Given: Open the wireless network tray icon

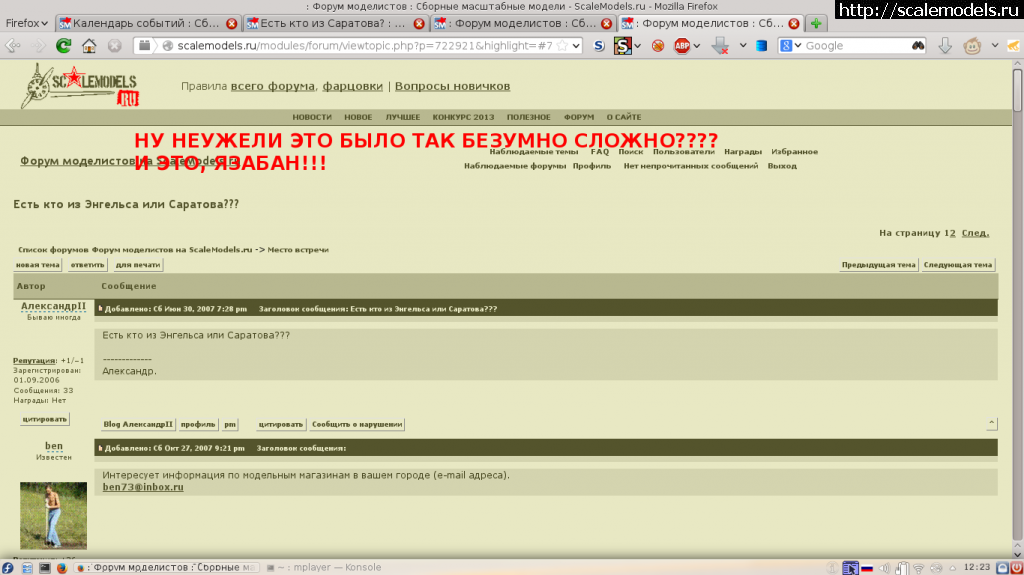Looking at the screenshot, I should click(918, 568).
